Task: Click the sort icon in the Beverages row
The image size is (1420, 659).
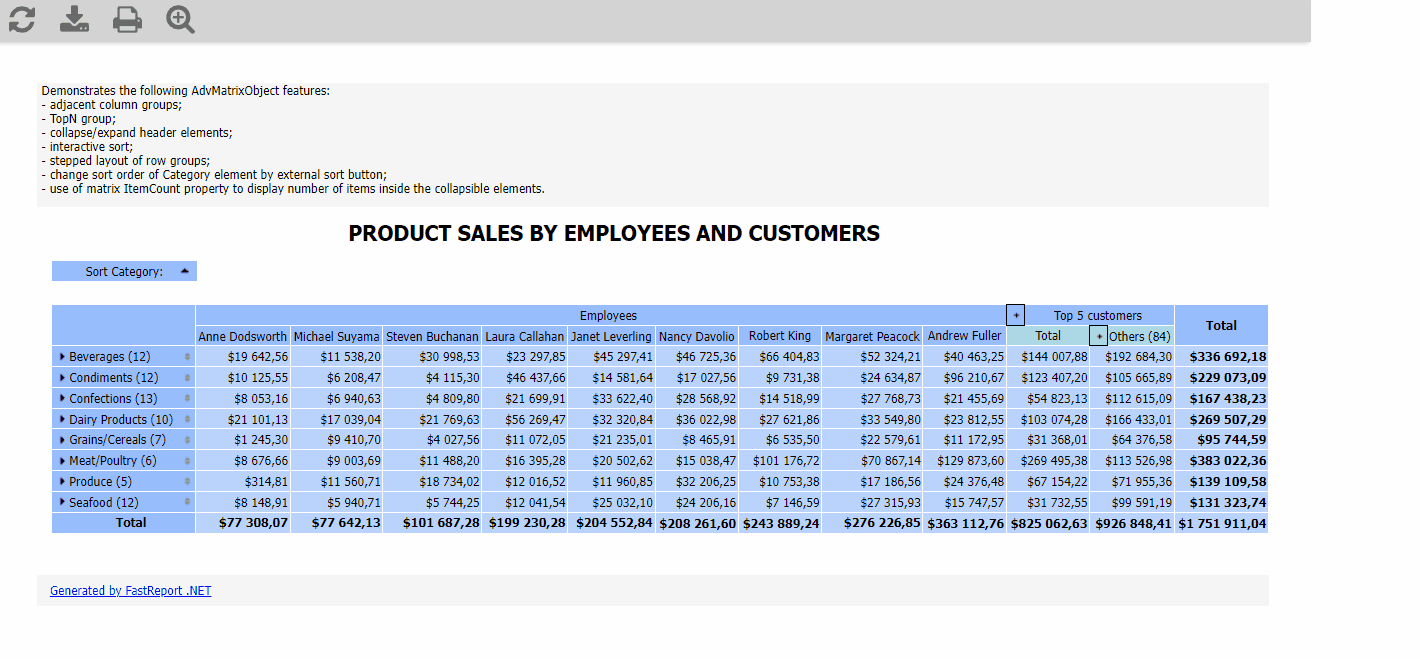Action: 187,357
